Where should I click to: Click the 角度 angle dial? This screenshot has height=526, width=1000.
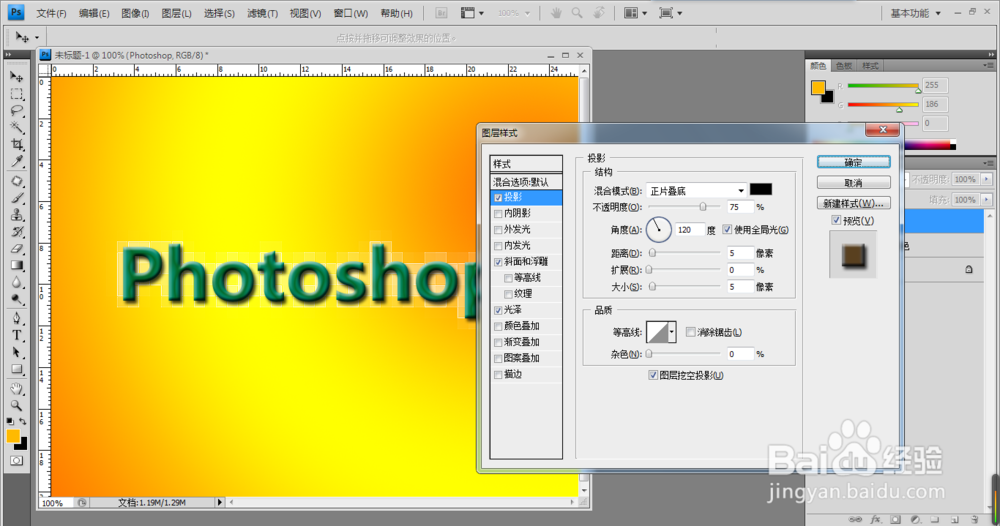659,230
